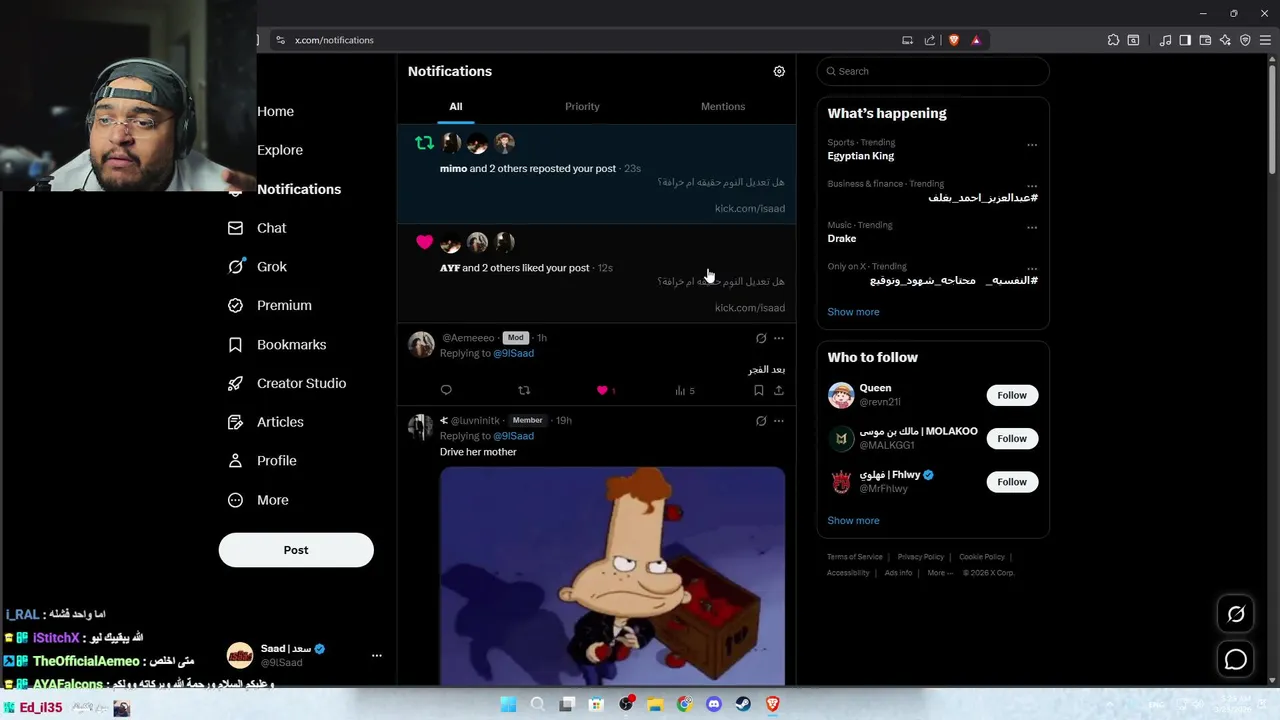Click the Articles icon in sidebar
Viewport: 1280px width, 720px height.
pyautogui.click(x=235, y=422)
